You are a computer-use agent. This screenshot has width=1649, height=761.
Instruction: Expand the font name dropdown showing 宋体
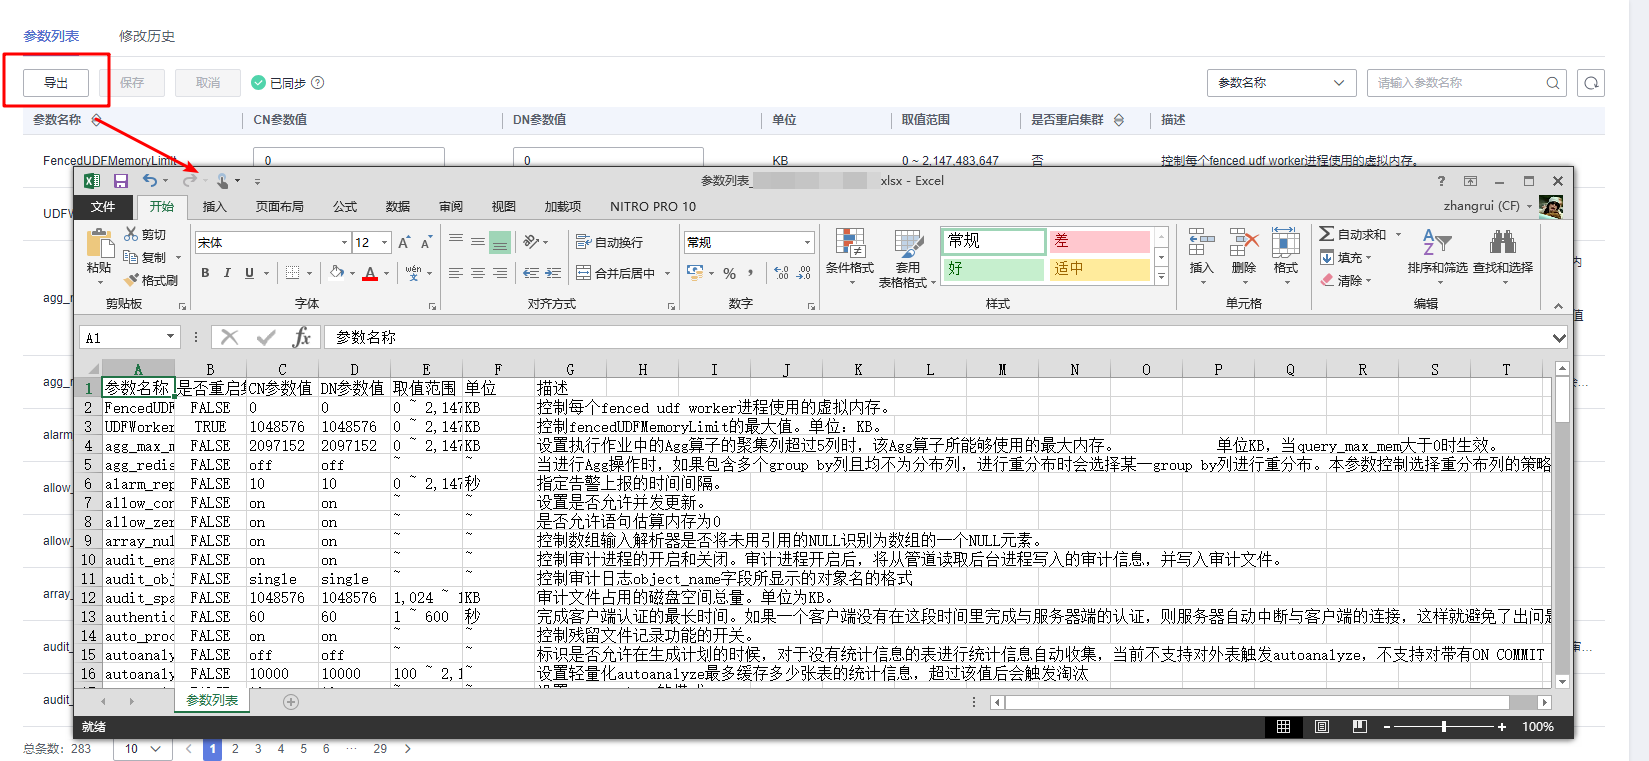pyautogui.click(x=344, y=243)
